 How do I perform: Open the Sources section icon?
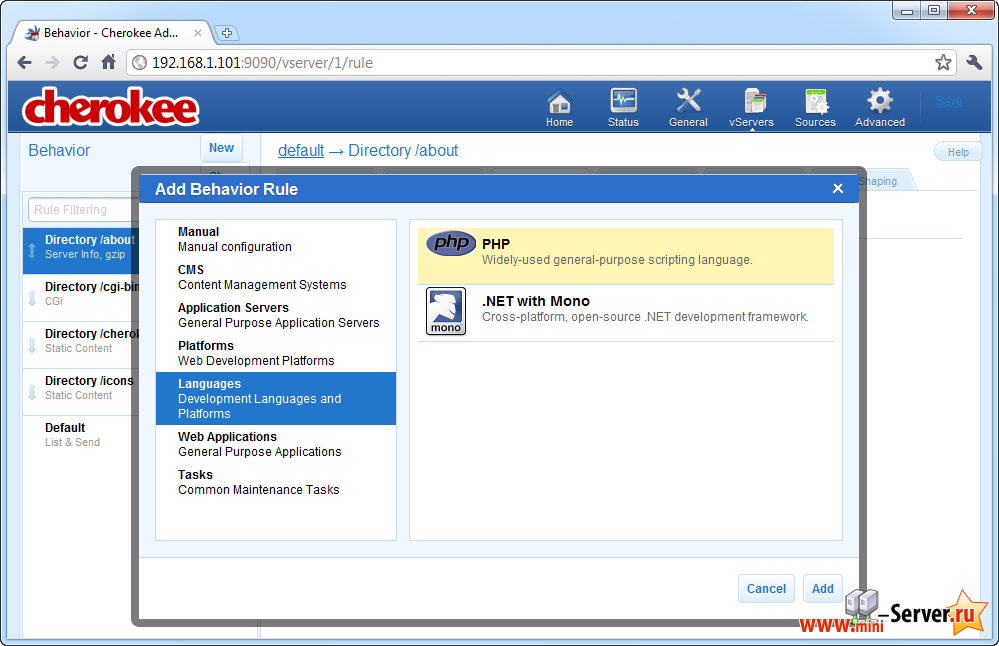coord(816,101)
